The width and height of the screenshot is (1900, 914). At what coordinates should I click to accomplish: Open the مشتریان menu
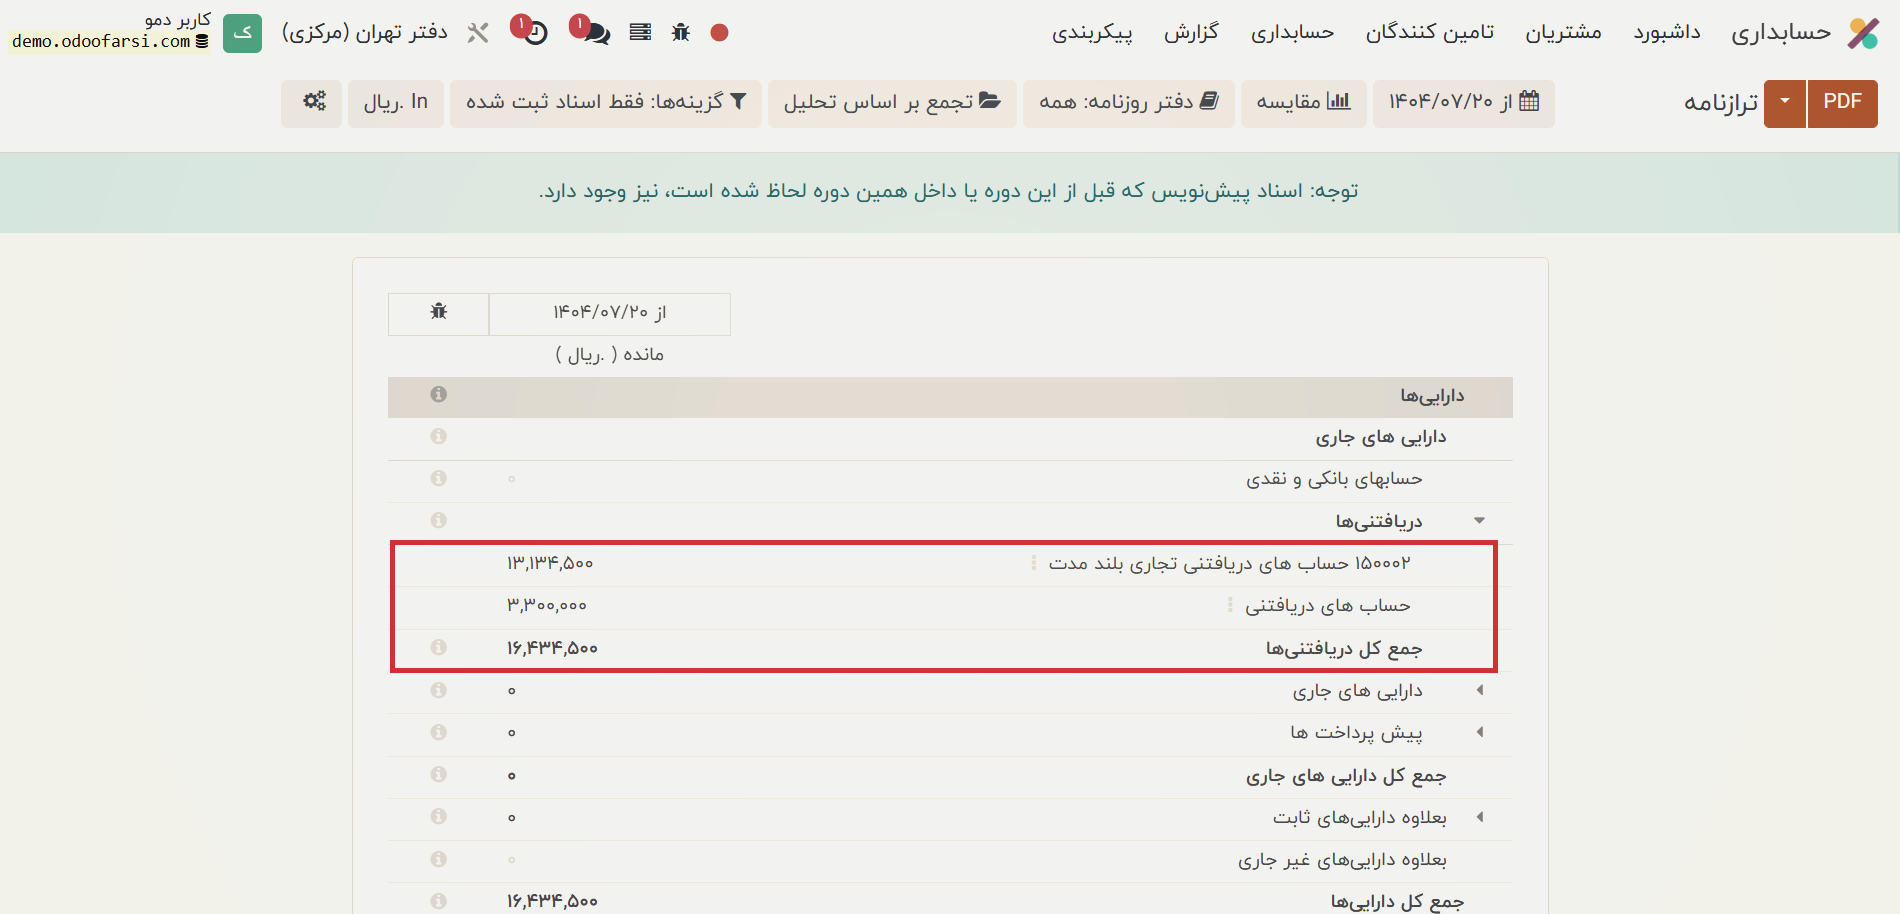1563,33
